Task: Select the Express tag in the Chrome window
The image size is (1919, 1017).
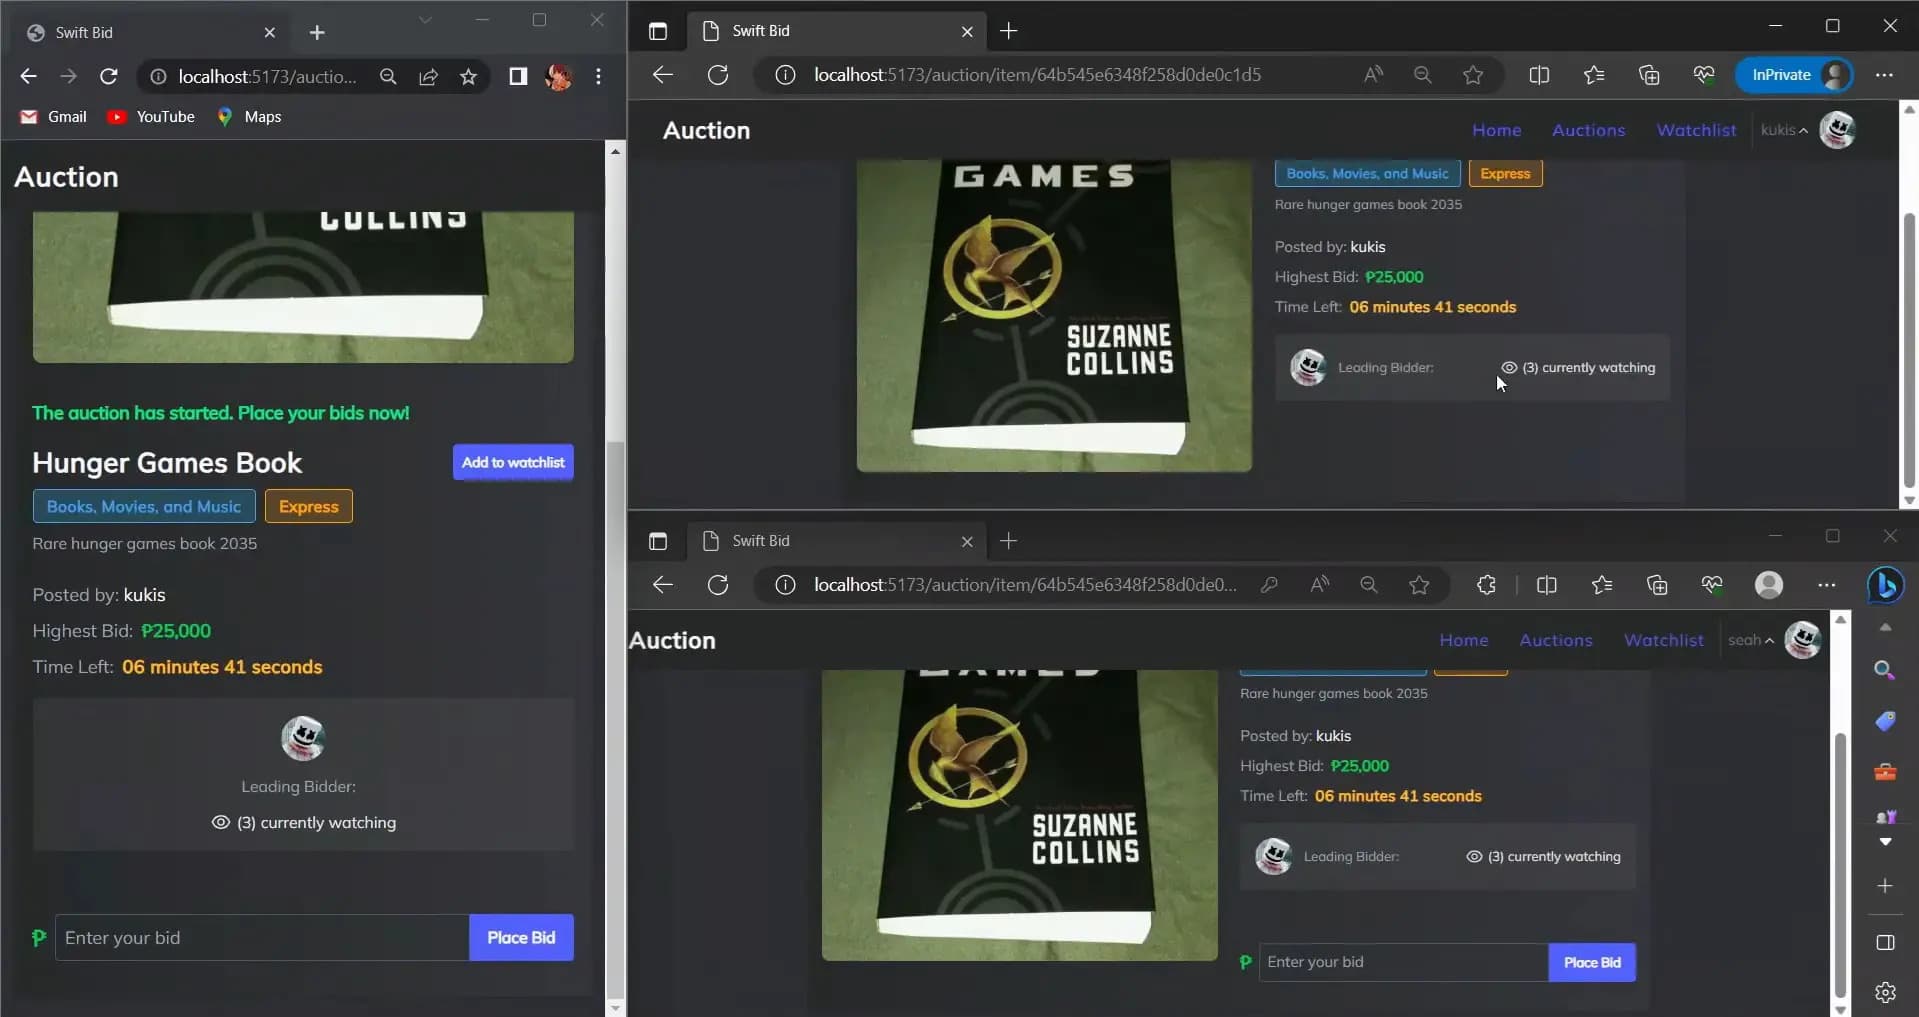Action: (308, 506)
